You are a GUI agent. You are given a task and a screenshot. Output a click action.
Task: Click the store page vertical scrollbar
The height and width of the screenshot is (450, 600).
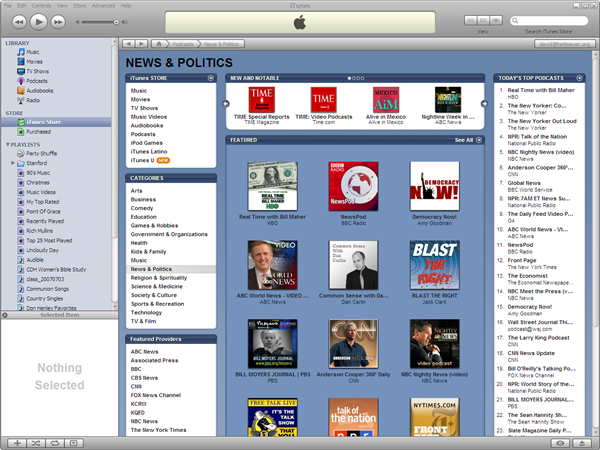tap(595, 191)
